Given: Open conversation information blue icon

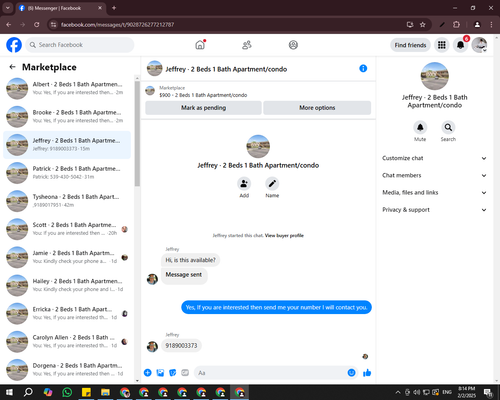Looking at the screenshot, I should [363, 68].
